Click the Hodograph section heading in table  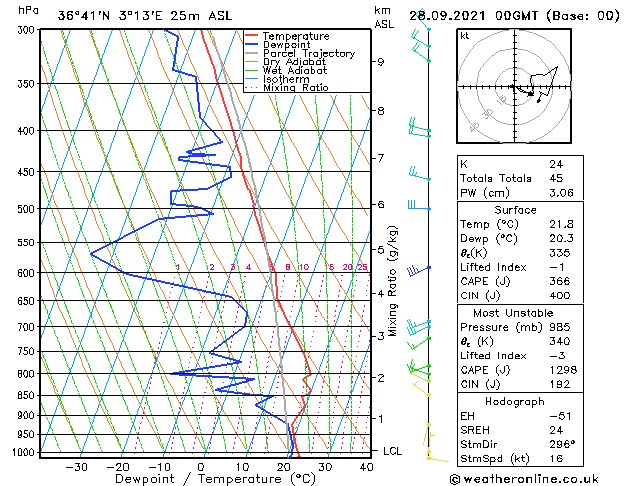(515, 402)
